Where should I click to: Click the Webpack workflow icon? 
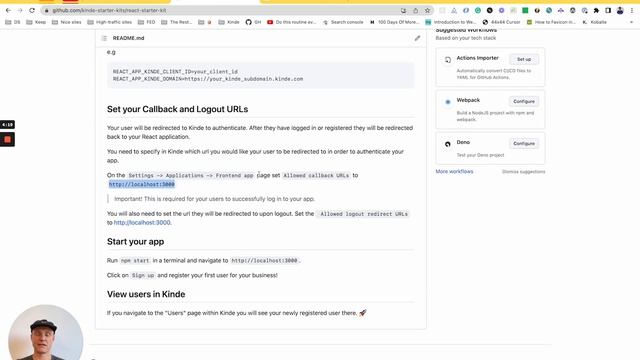(x=448, y=102)
